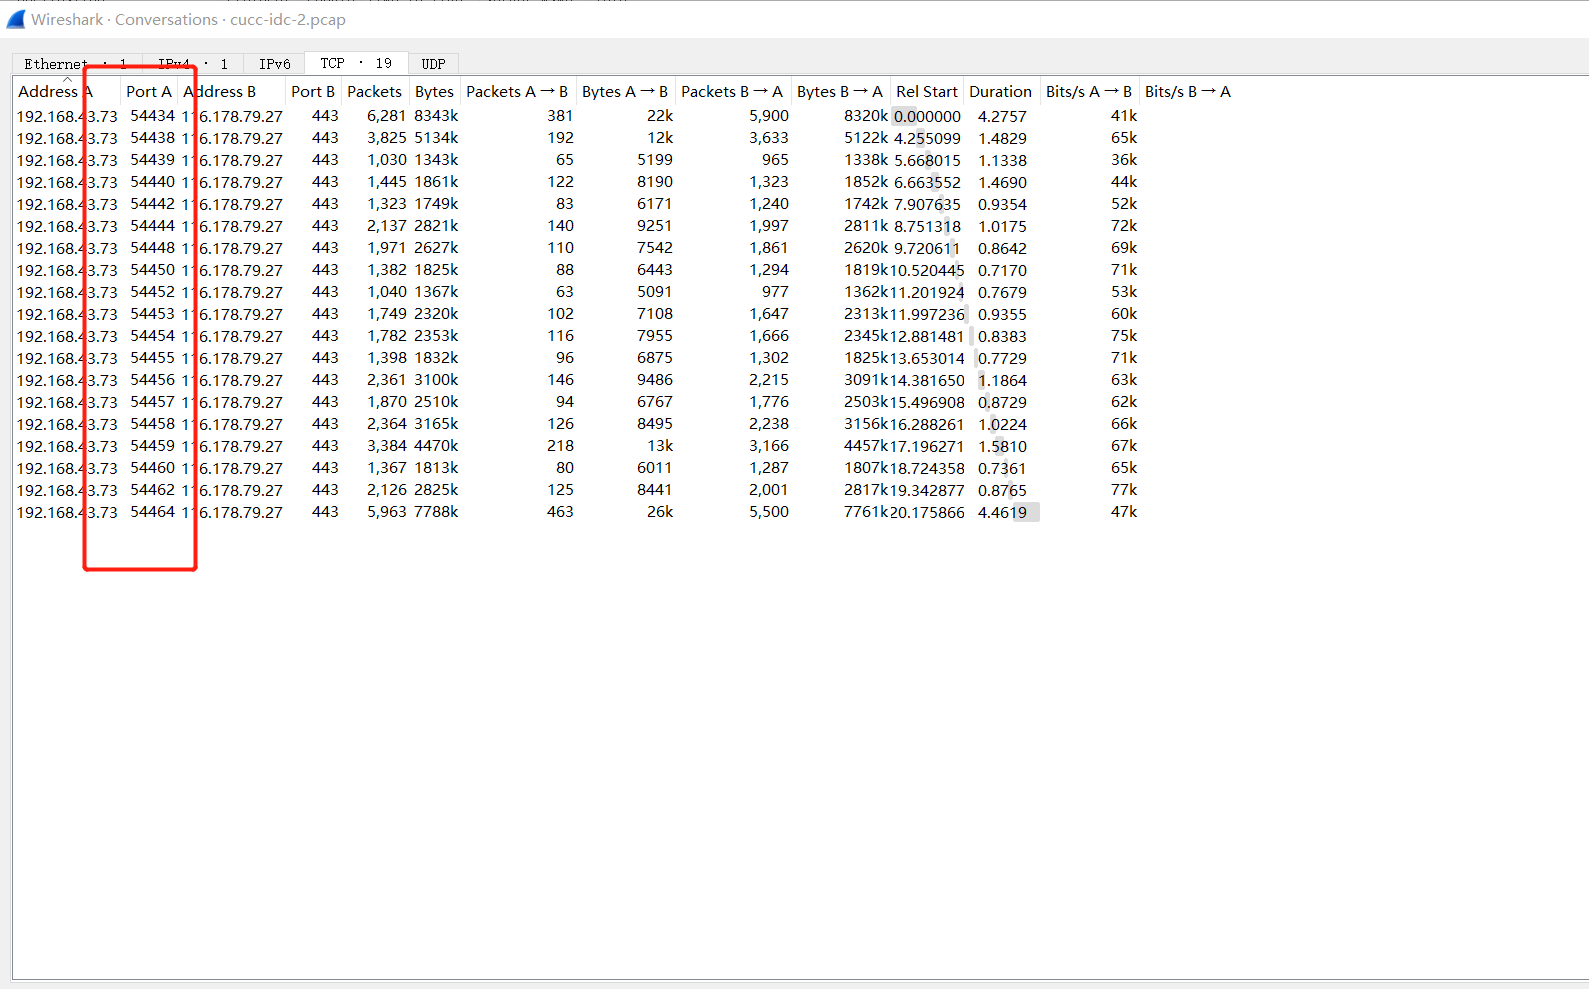Open the IPv6 tab
The height and width of the screenshot is (989, 1589).
274,64
